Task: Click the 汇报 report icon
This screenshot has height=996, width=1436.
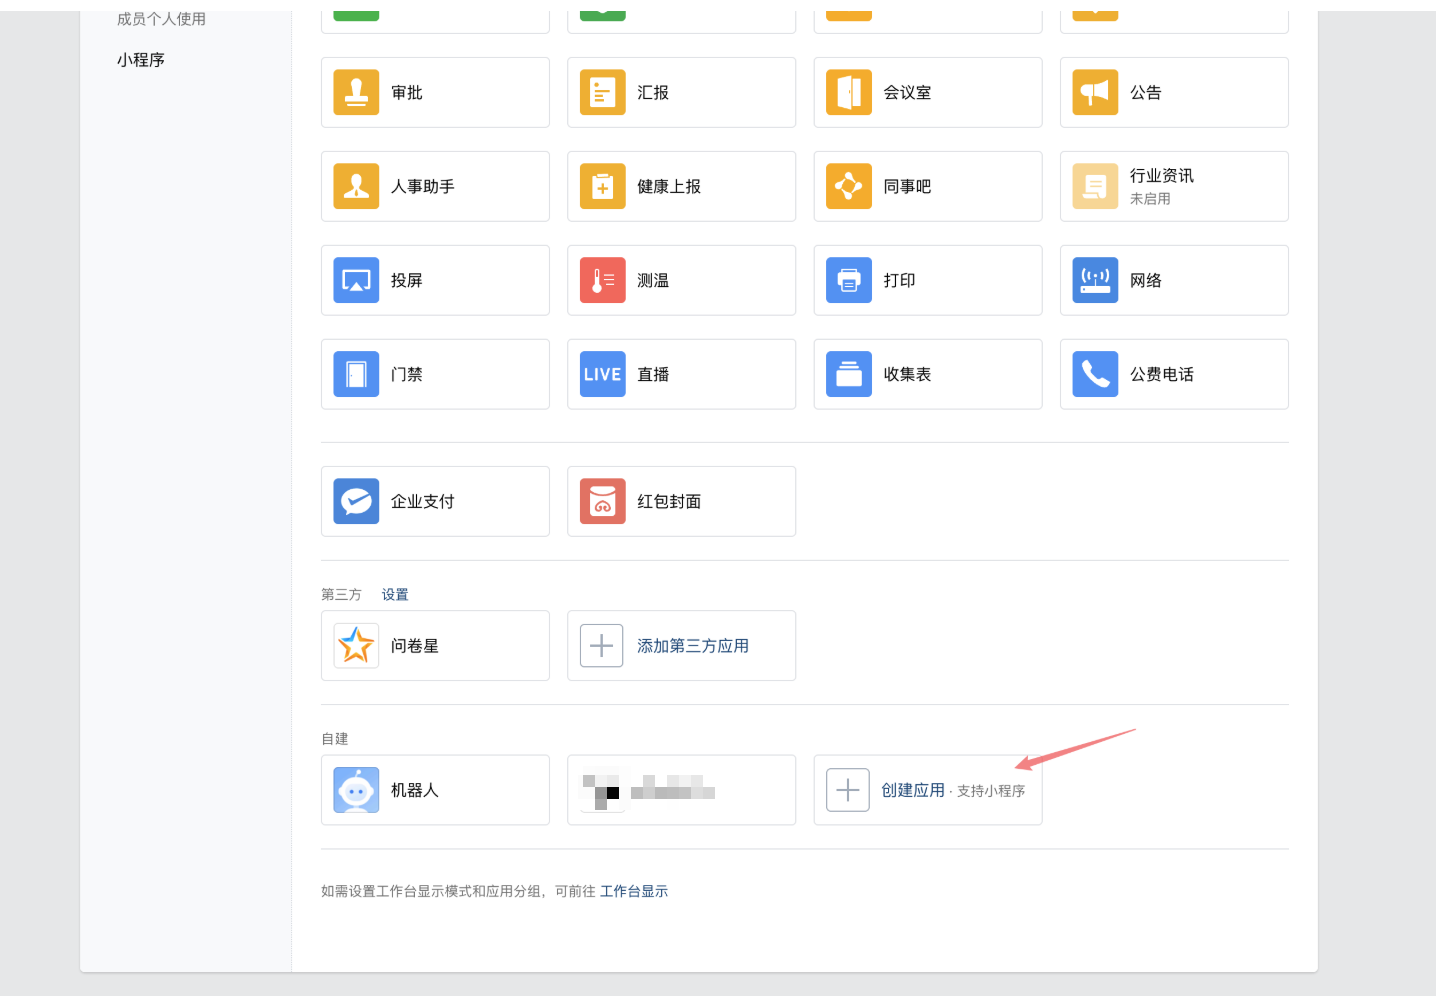Action: tap(602, 93)
